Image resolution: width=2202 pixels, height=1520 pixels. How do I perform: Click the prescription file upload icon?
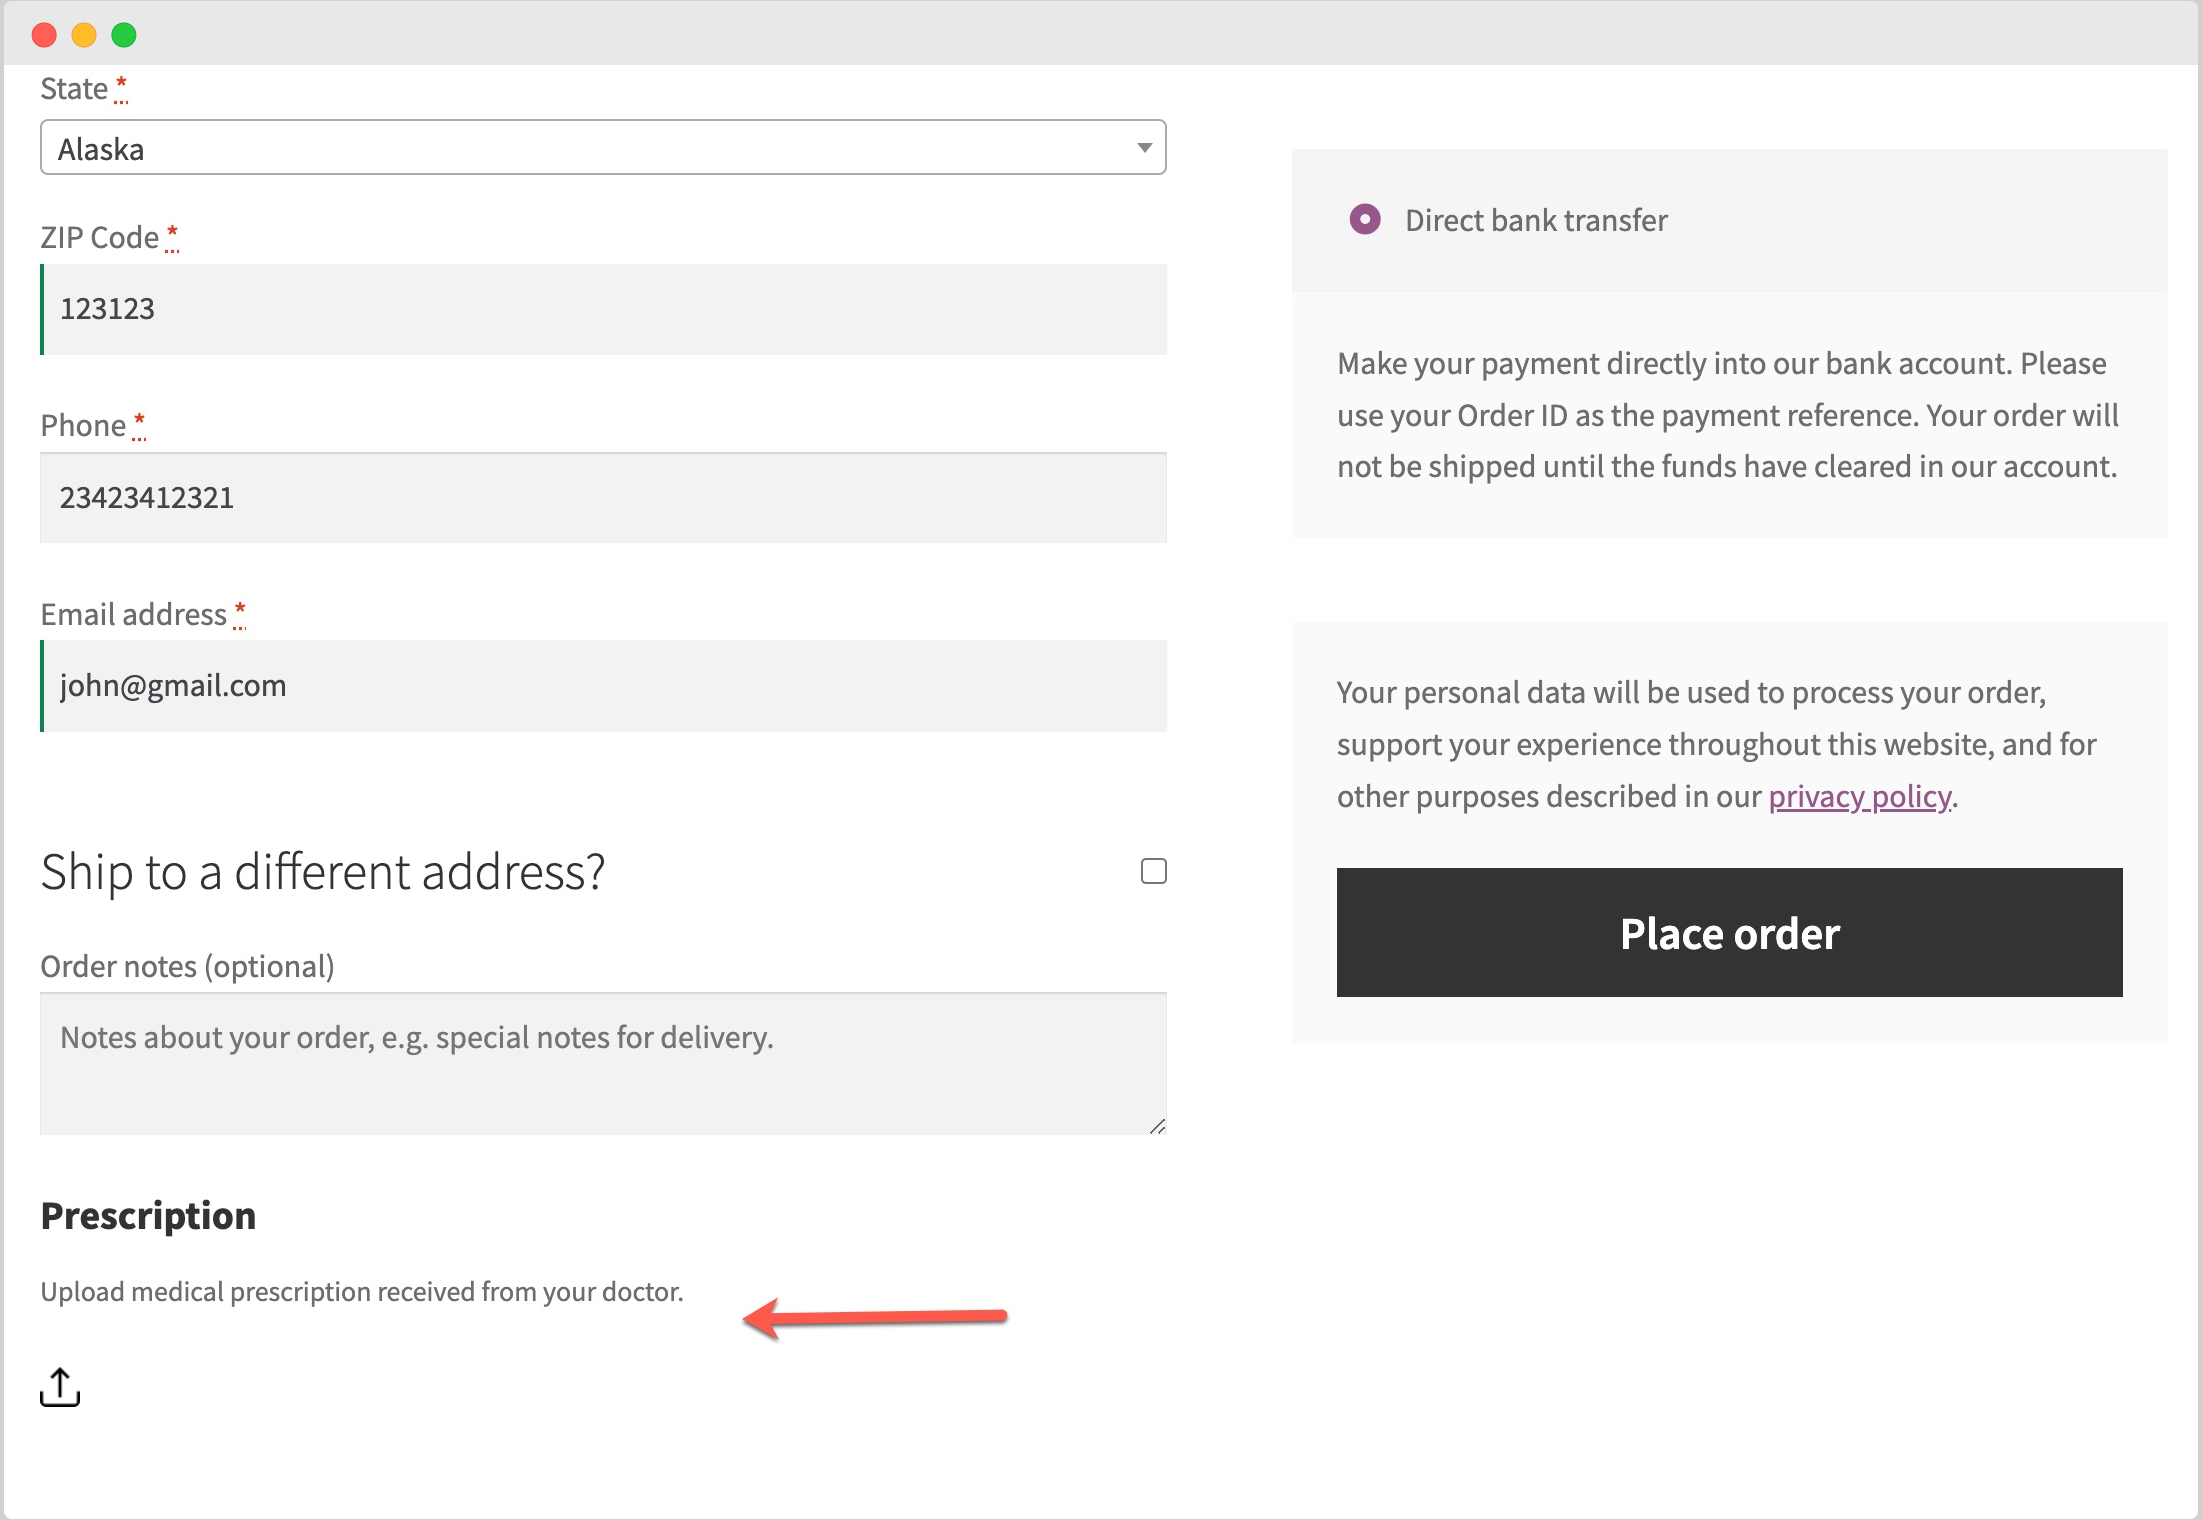[x=60, y=1388]
